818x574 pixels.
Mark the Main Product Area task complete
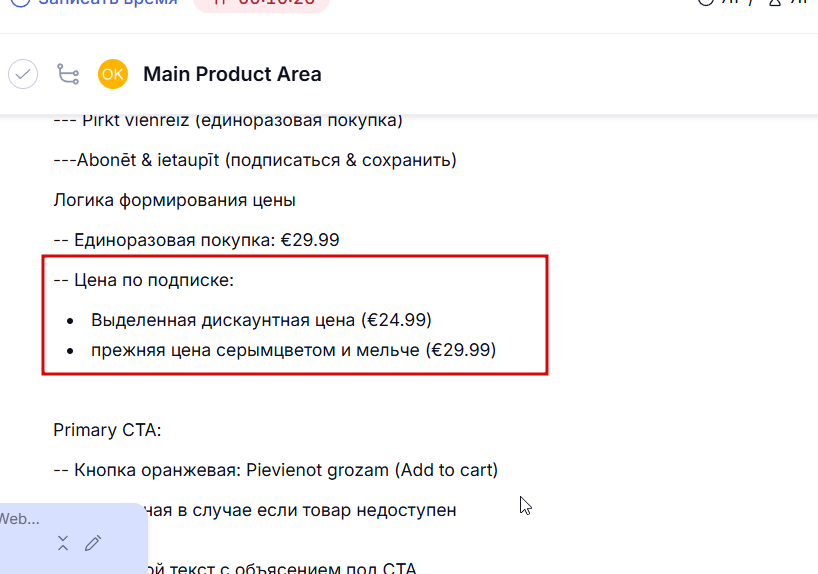coord(23,74)
